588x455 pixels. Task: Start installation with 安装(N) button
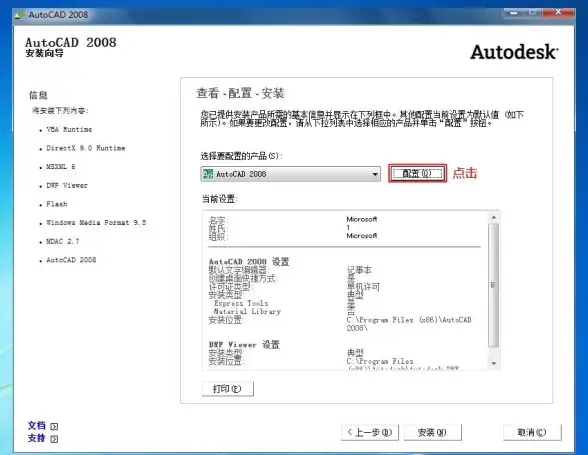point(432,432)
